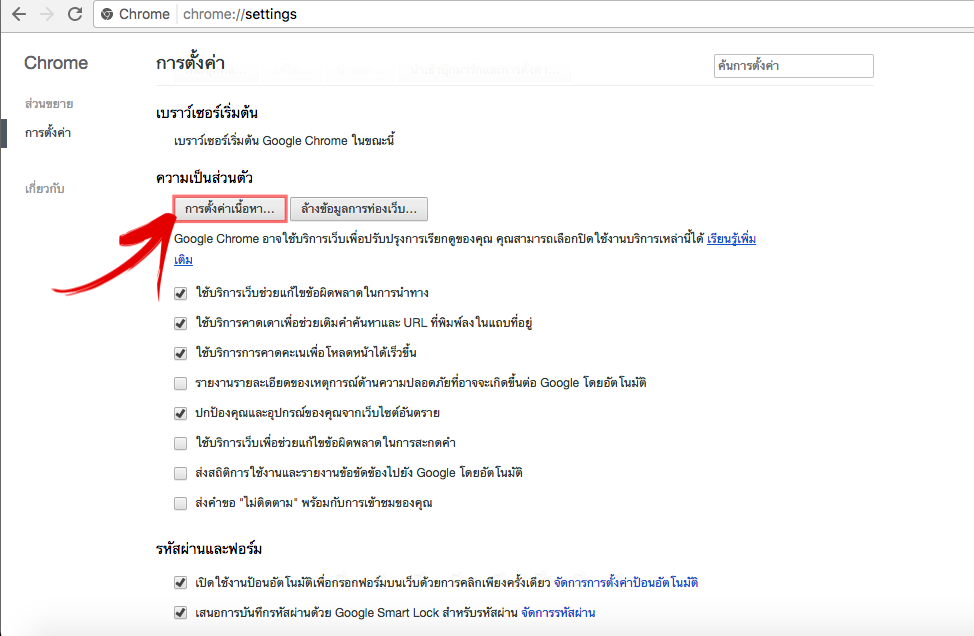Screen dimensions: 974x636
Task: Click the การตั้งค่า page title heading
Action: [190, 63]
